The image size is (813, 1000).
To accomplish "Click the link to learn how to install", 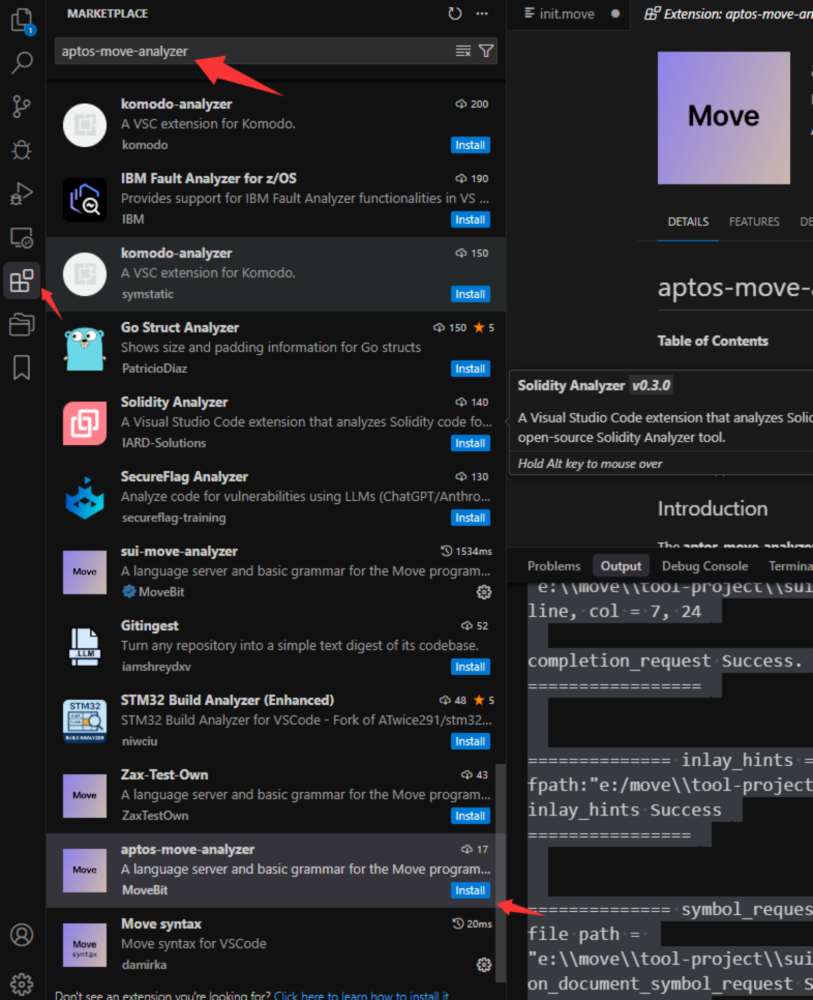I will (361, 995).
